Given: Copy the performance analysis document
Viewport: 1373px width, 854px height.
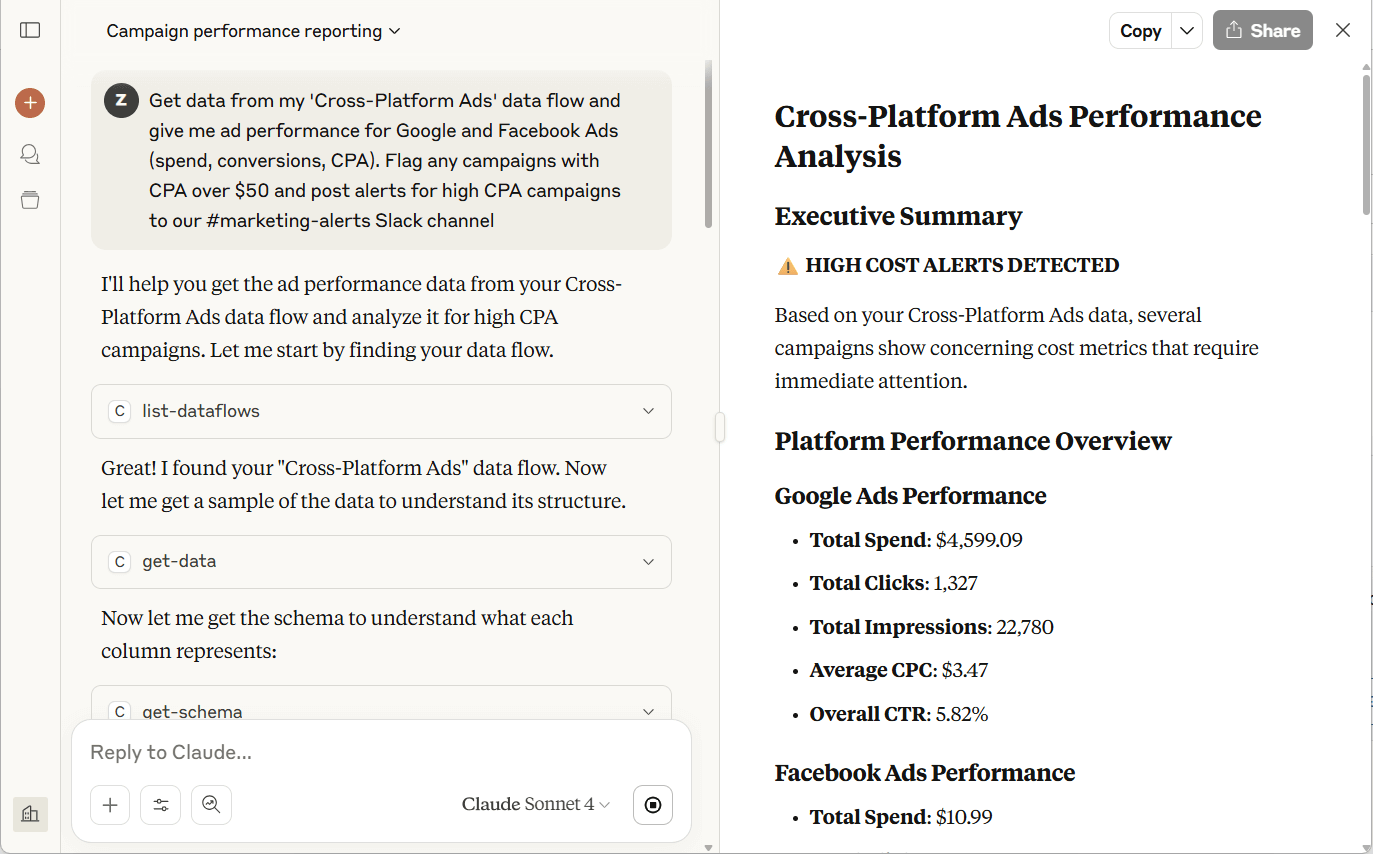Looking at the screenshot, I should point(1140,30).
